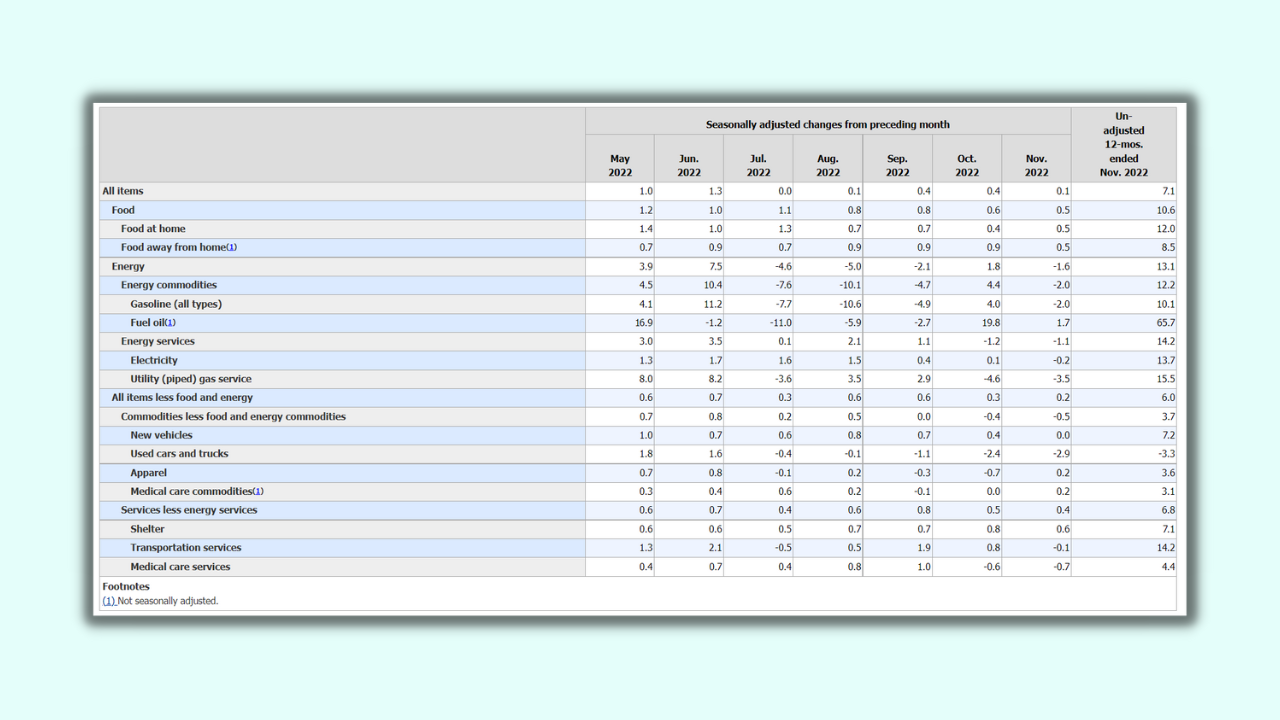The image size is (1280, 720).
Task: Select Fuel oil May 2022 value 16.9
Action: click(x=643, y=323)
